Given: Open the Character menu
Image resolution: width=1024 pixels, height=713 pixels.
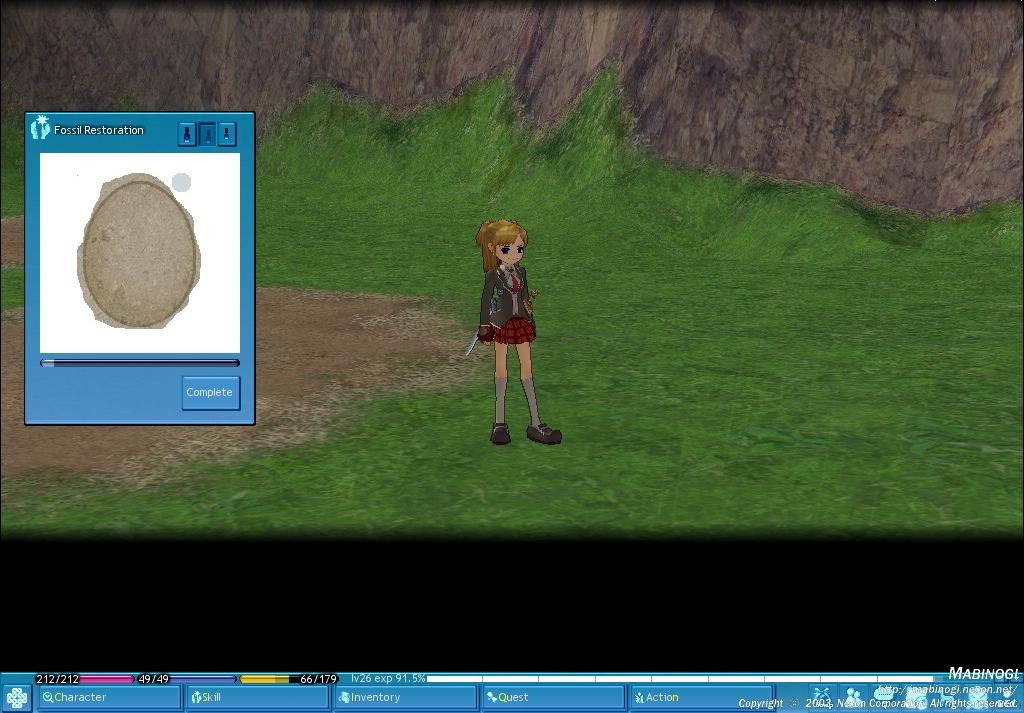Looking at the screenshot, I should 109,698.
